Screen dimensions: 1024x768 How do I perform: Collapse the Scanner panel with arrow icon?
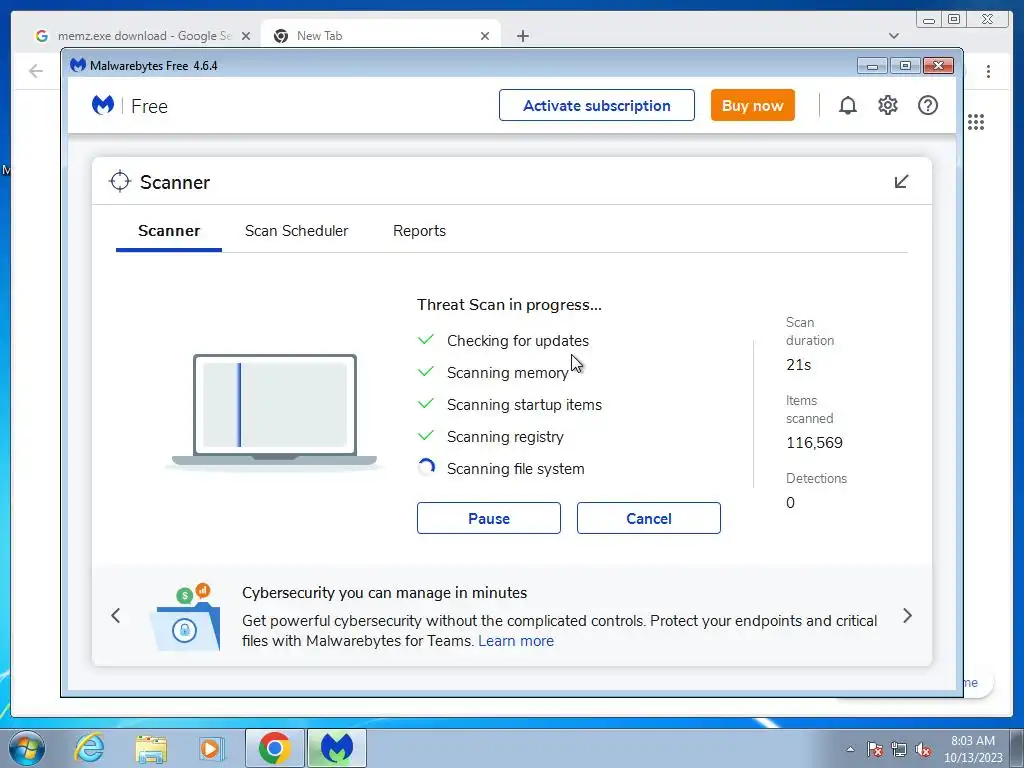901,182
